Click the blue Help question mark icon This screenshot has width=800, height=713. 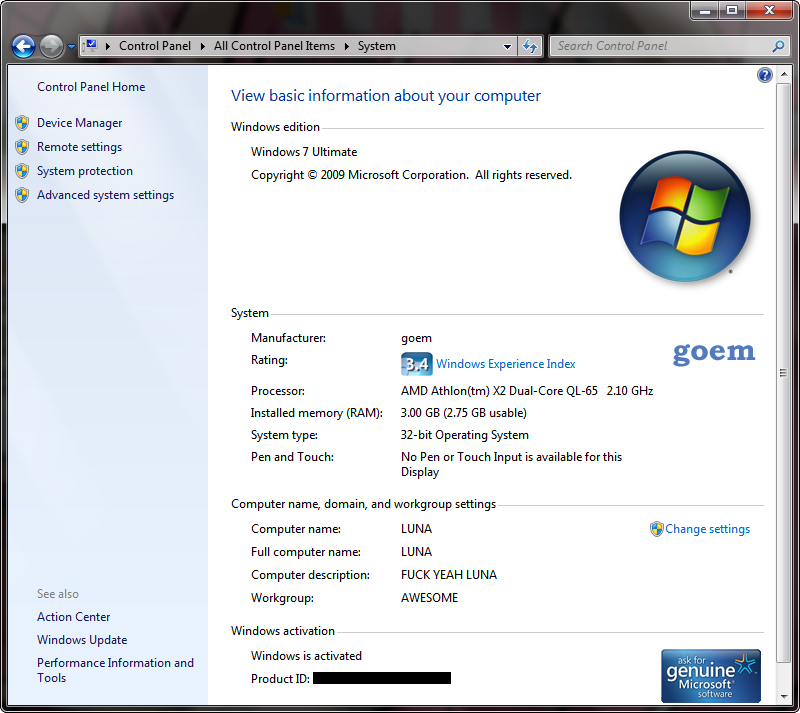click(764, 74)
